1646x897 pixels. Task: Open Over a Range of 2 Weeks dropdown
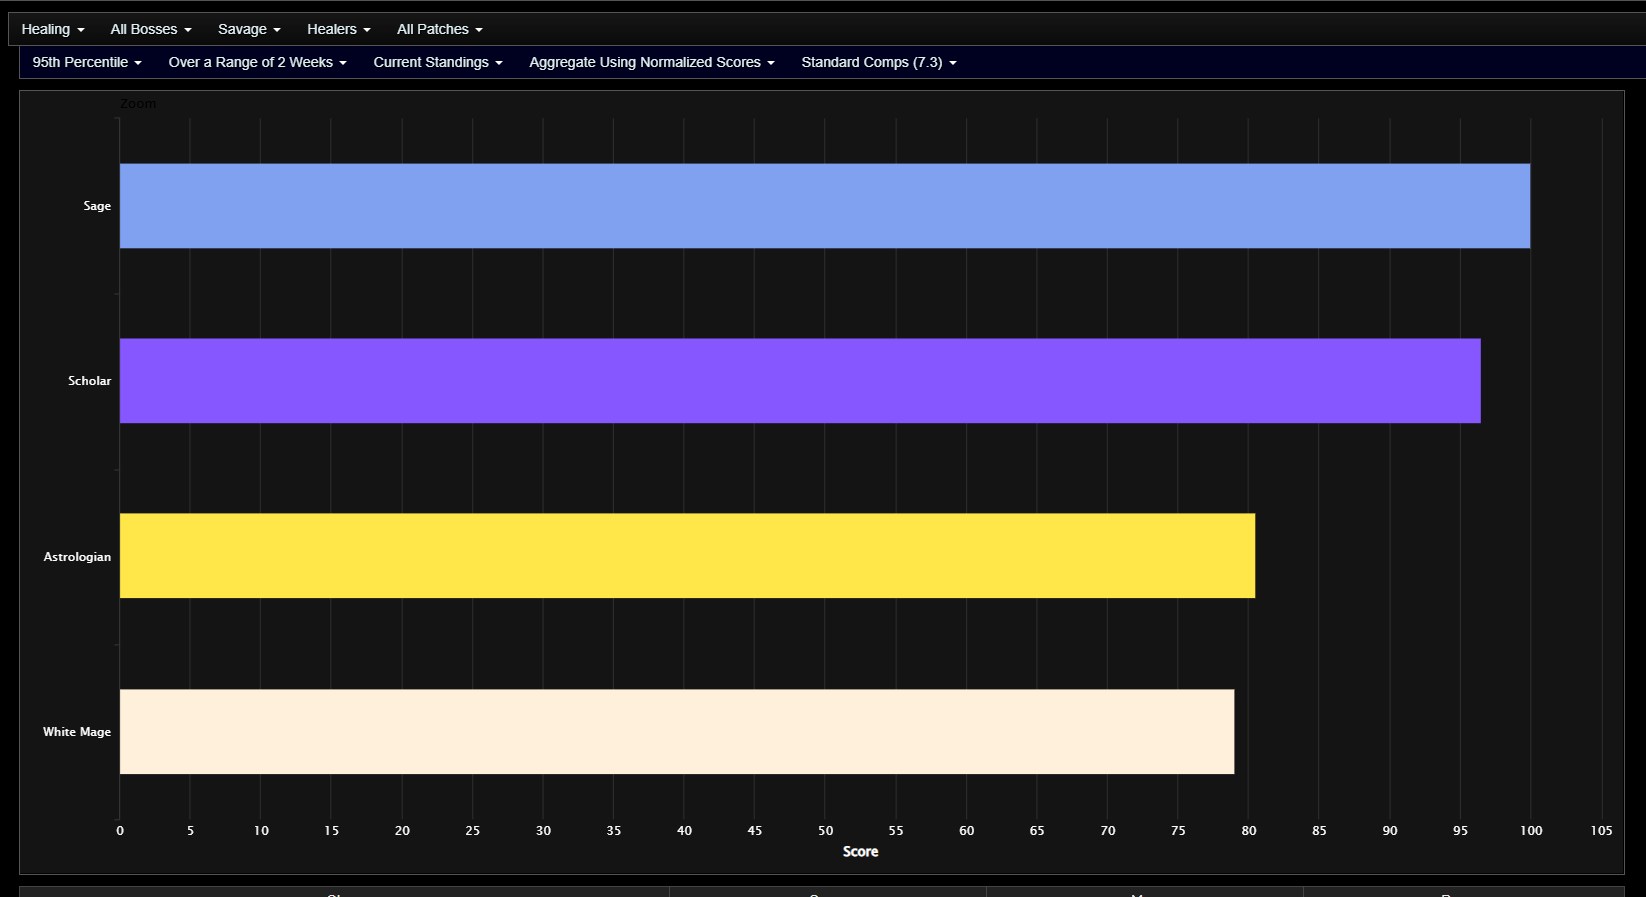coord(258,62)
